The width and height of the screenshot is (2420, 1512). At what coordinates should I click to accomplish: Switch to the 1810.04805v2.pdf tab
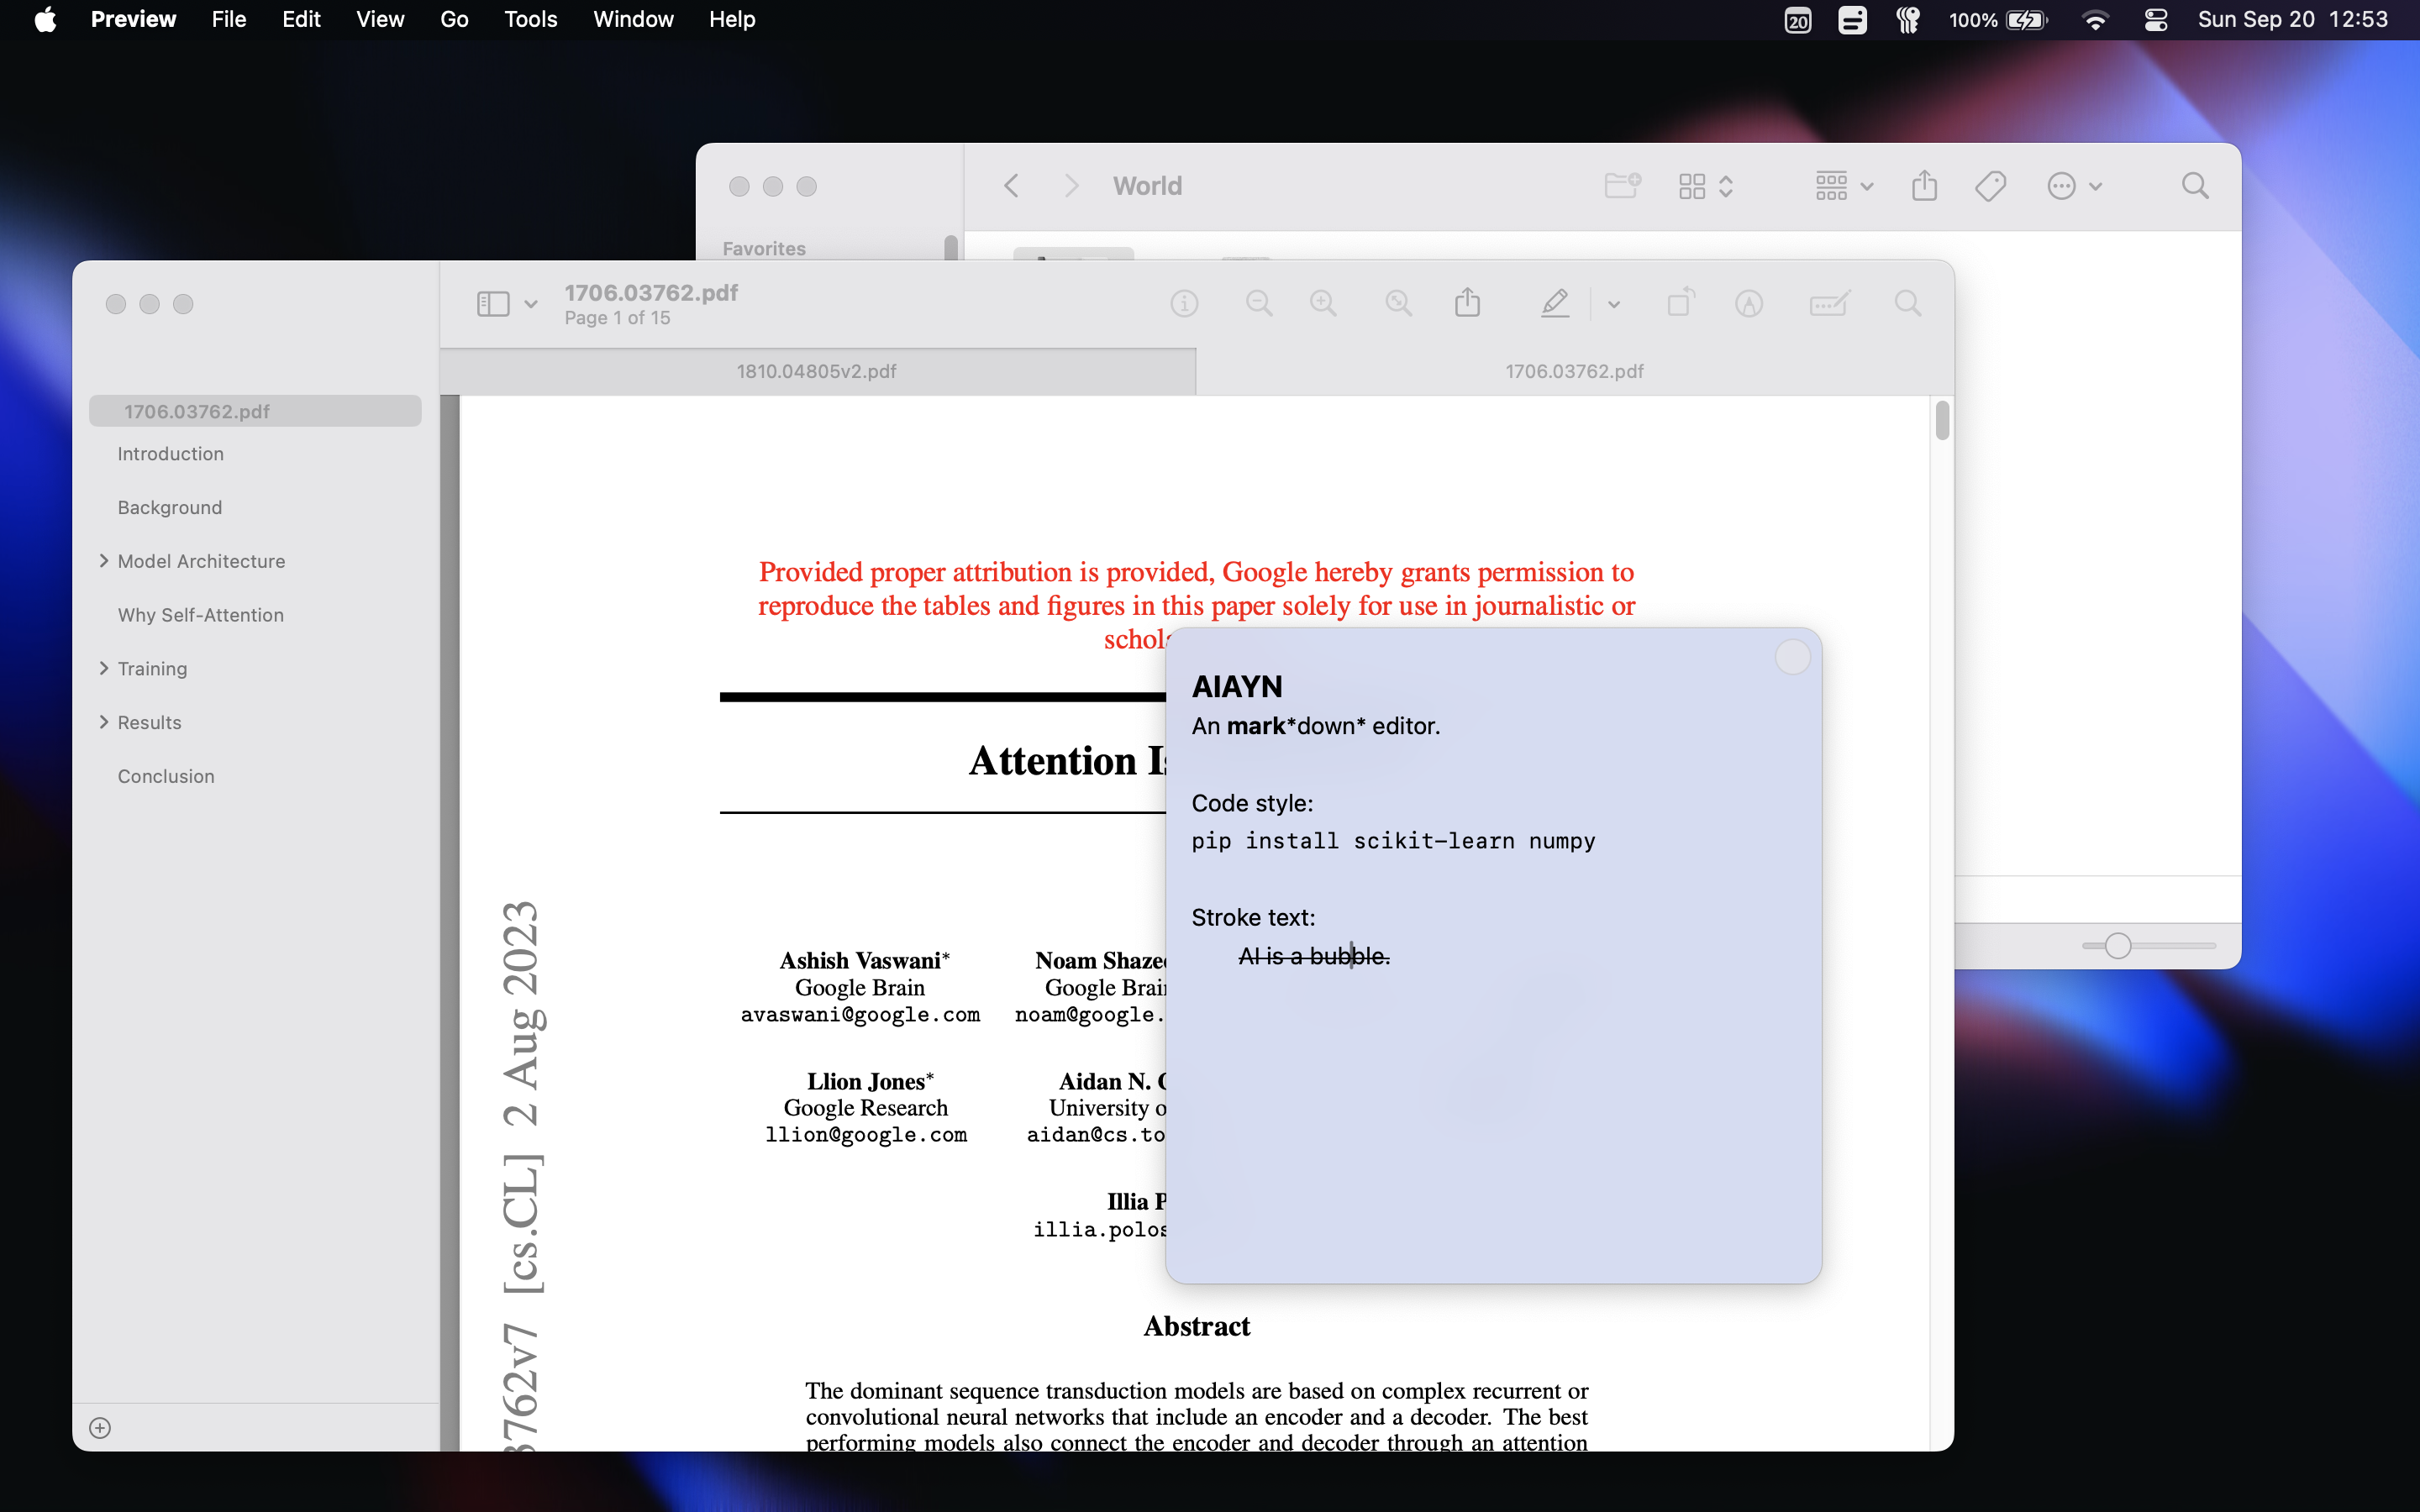click(817, 371)
